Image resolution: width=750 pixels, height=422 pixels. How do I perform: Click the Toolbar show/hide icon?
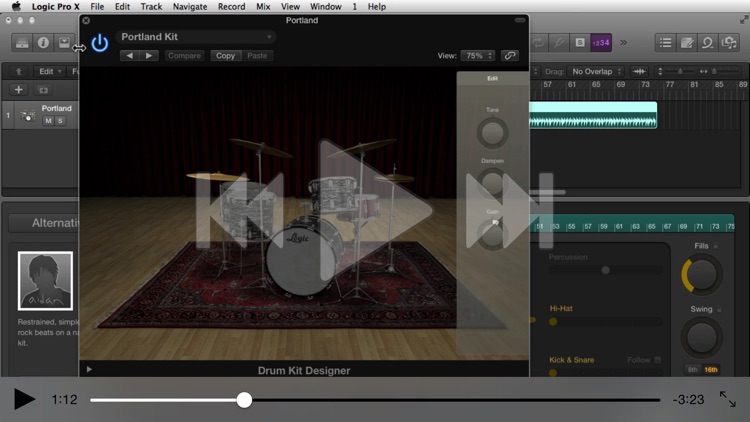coord(64,43)
